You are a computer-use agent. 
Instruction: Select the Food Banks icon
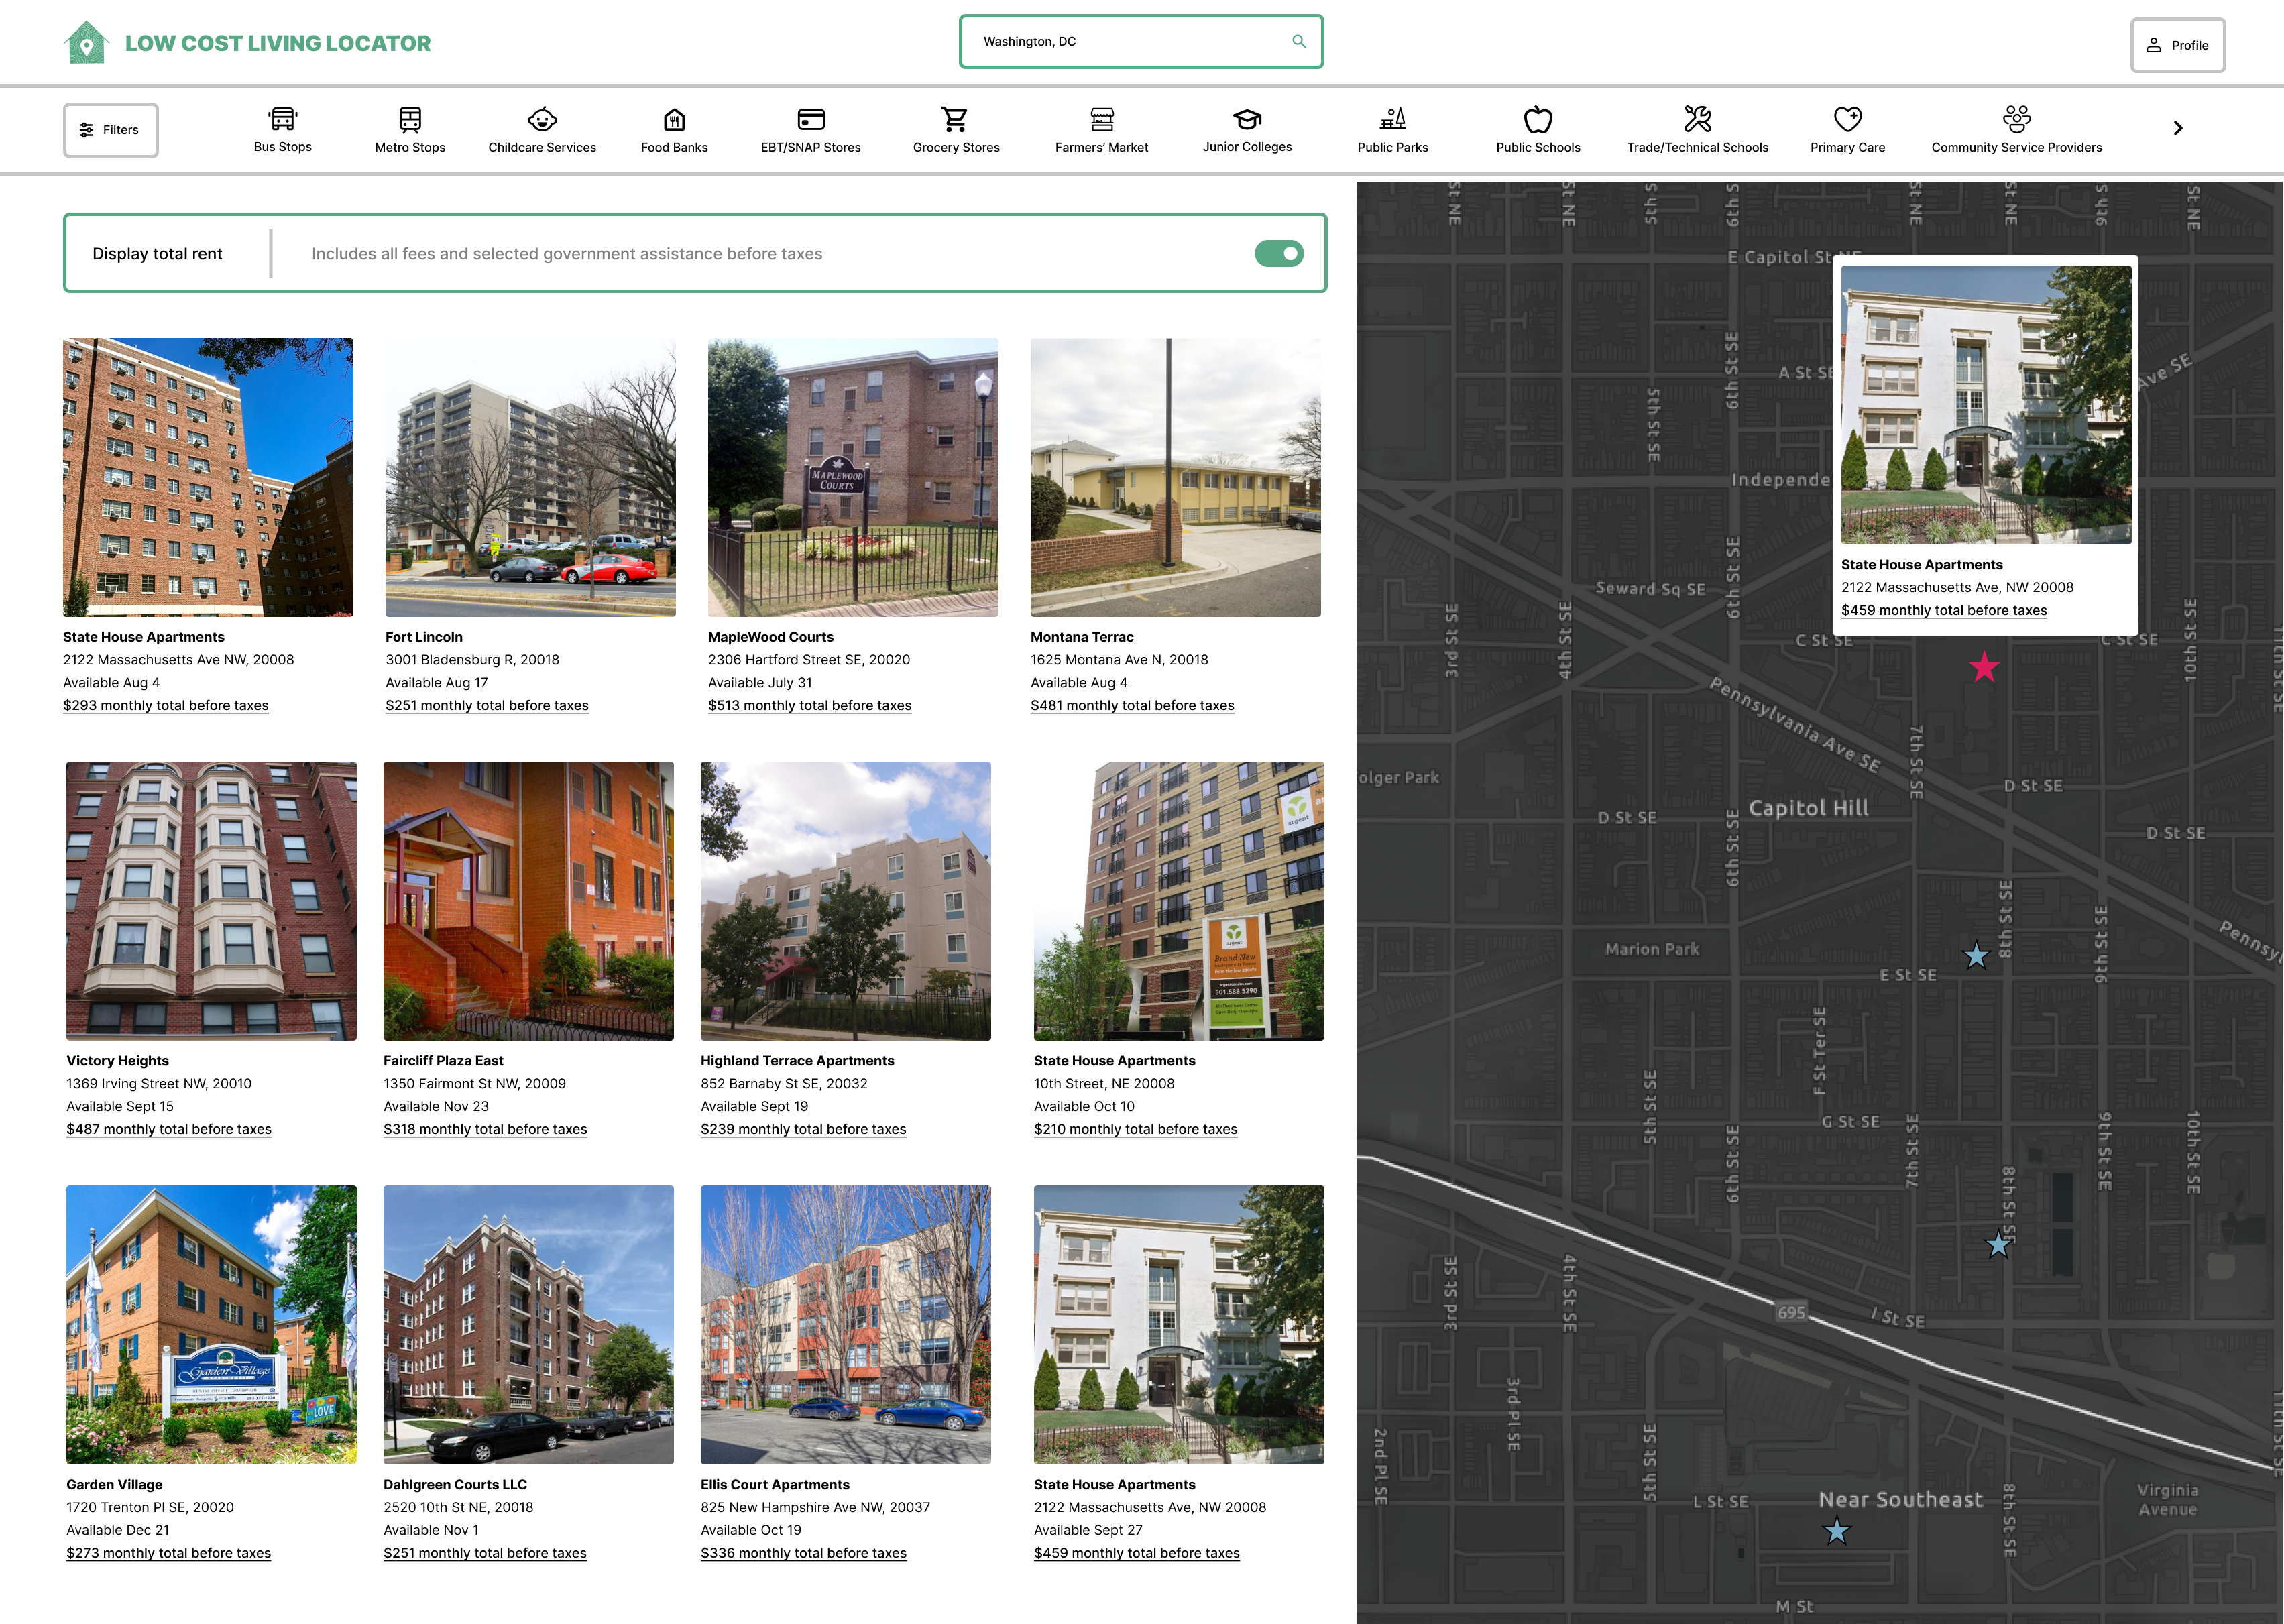(x=674, y=119)
